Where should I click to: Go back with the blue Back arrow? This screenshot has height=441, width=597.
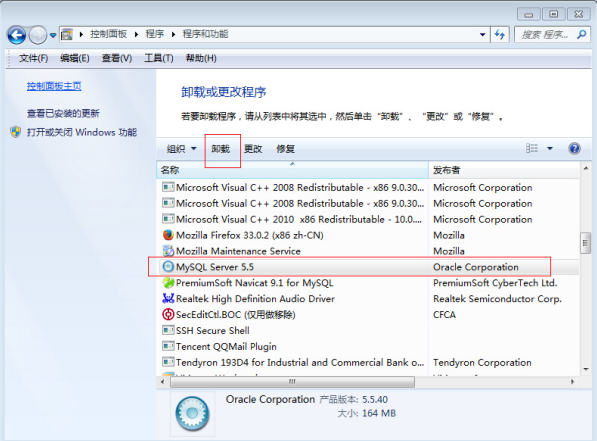pos(16,35)
